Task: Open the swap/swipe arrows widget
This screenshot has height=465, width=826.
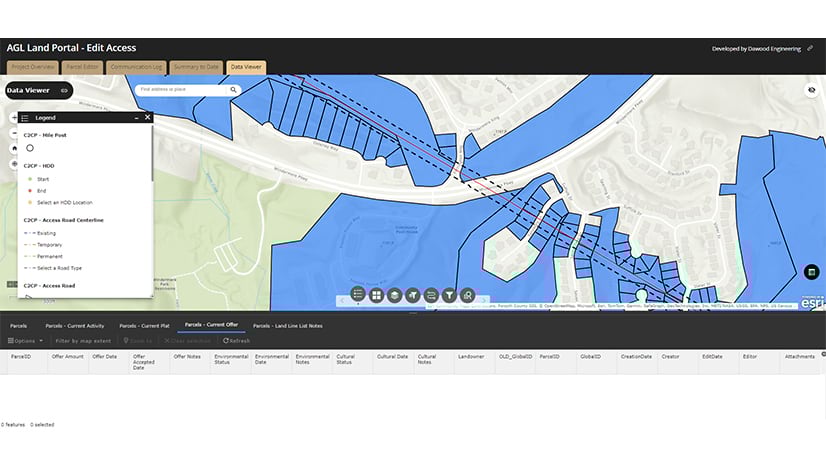Action: tap(431, 295)
